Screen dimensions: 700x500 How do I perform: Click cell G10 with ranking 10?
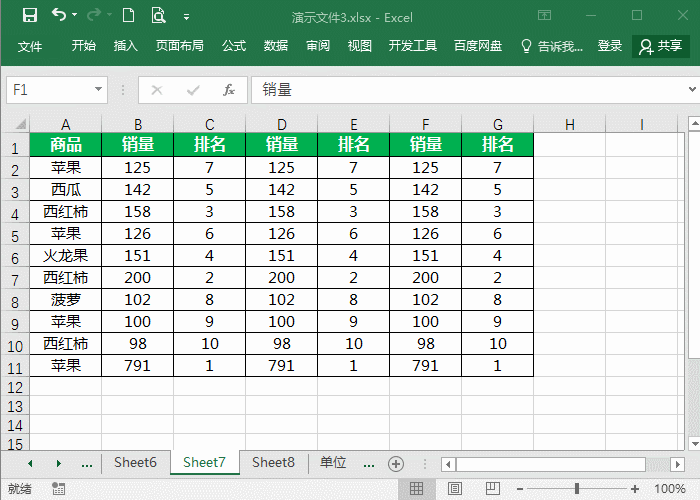coord(497,344)
